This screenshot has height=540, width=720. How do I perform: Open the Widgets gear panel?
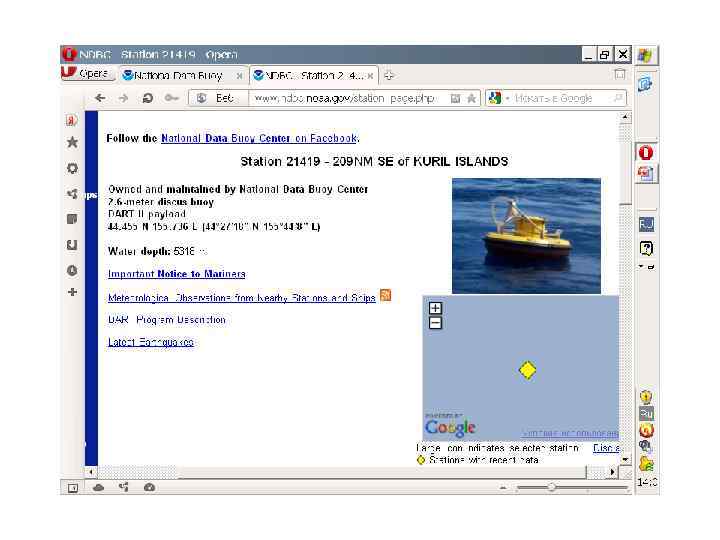72,168
